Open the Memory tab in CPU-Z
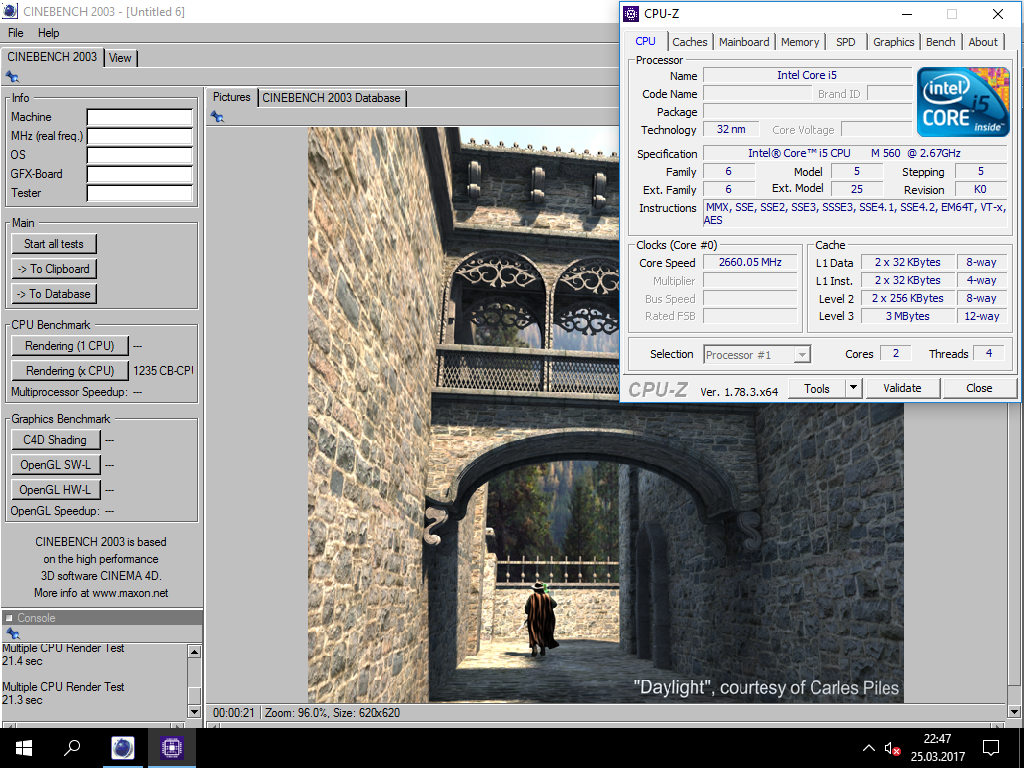The image size is (1024, 768). pyautogui.click(x=800, y=42)
